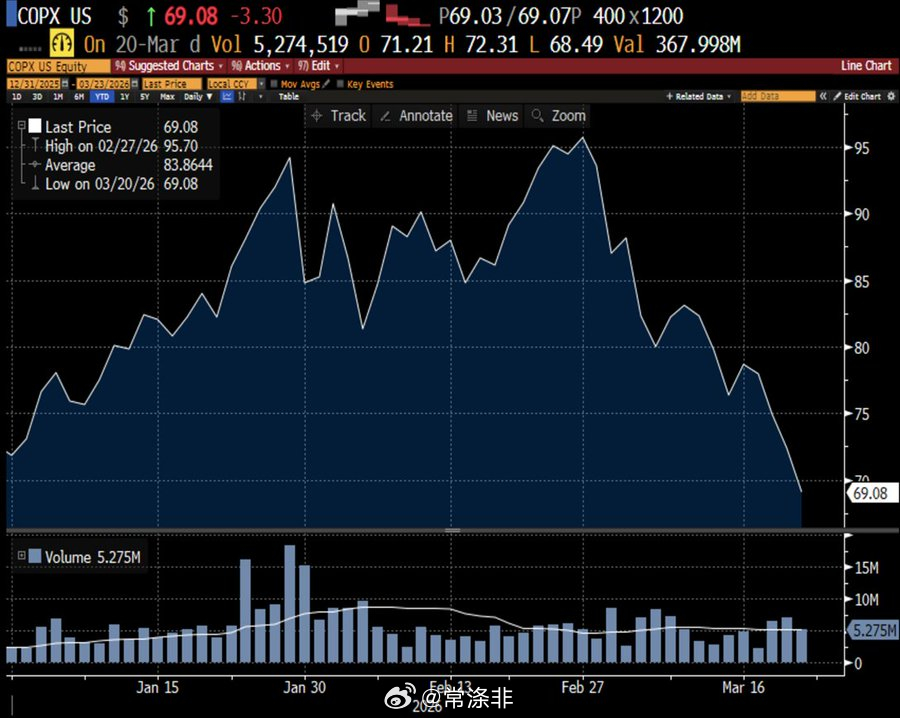The image size is (900, 718).
Task: Open the Local CCY currency dropdown
Action: (234, 83)
